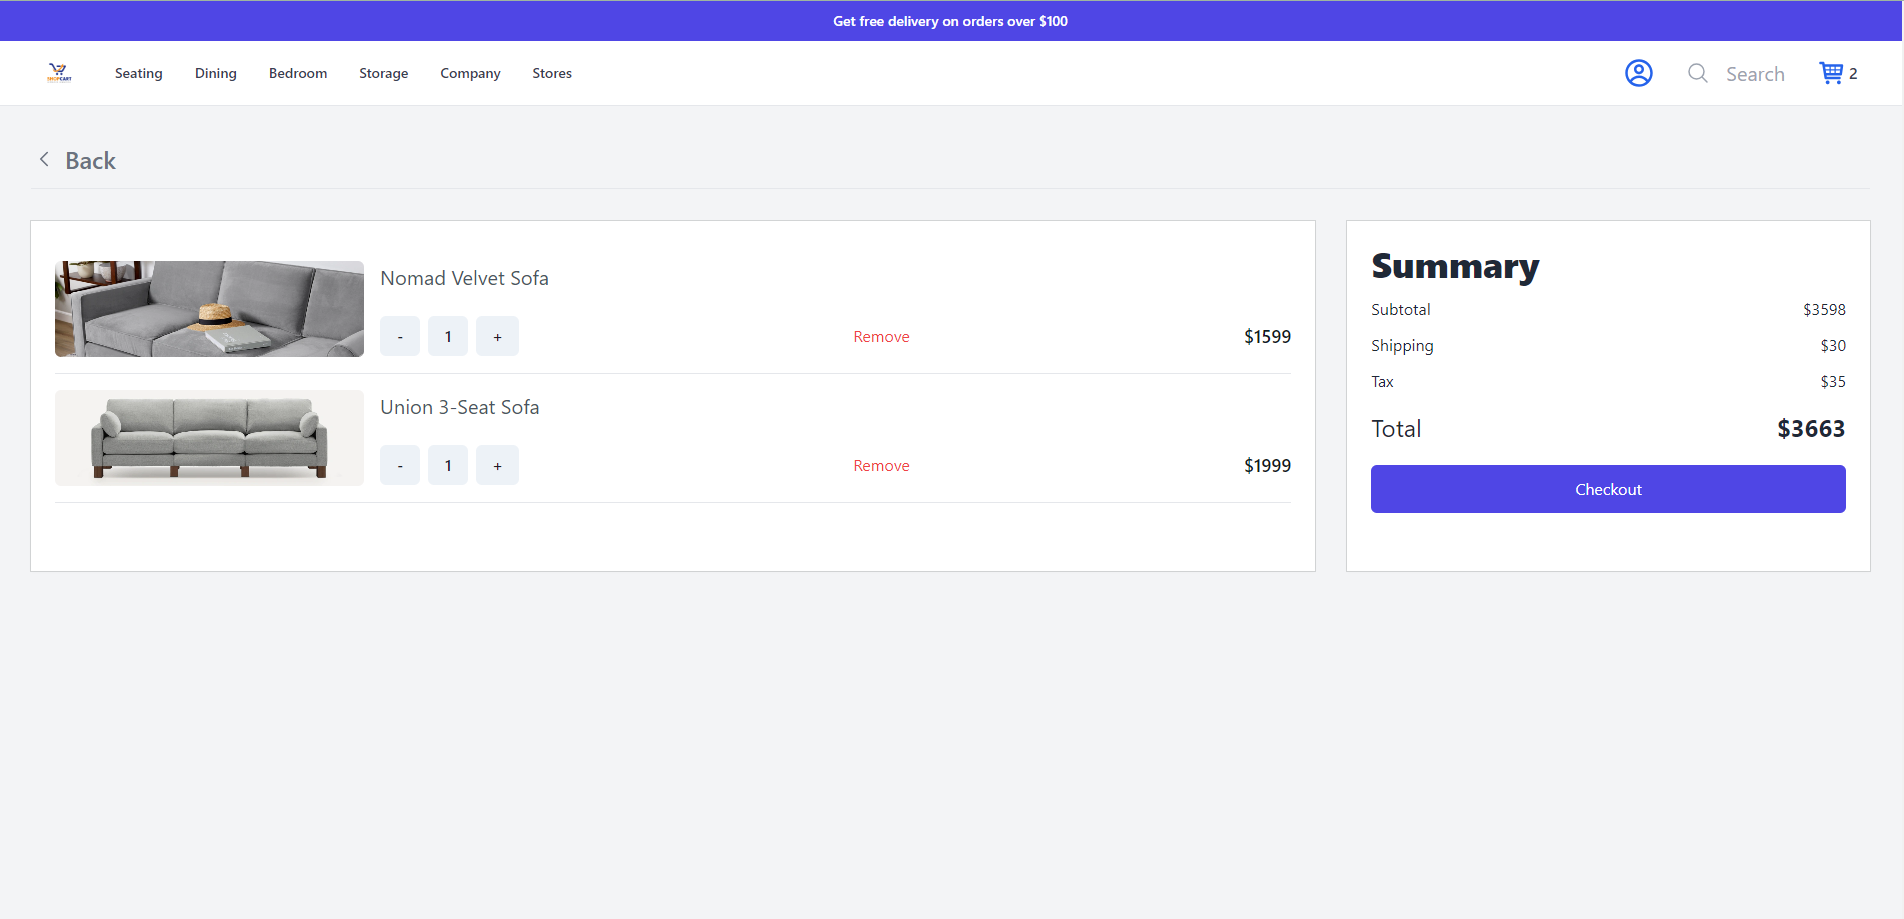
Task: Open the Nomad Velvet Sofa thumbnail
Action: [209, 309]
